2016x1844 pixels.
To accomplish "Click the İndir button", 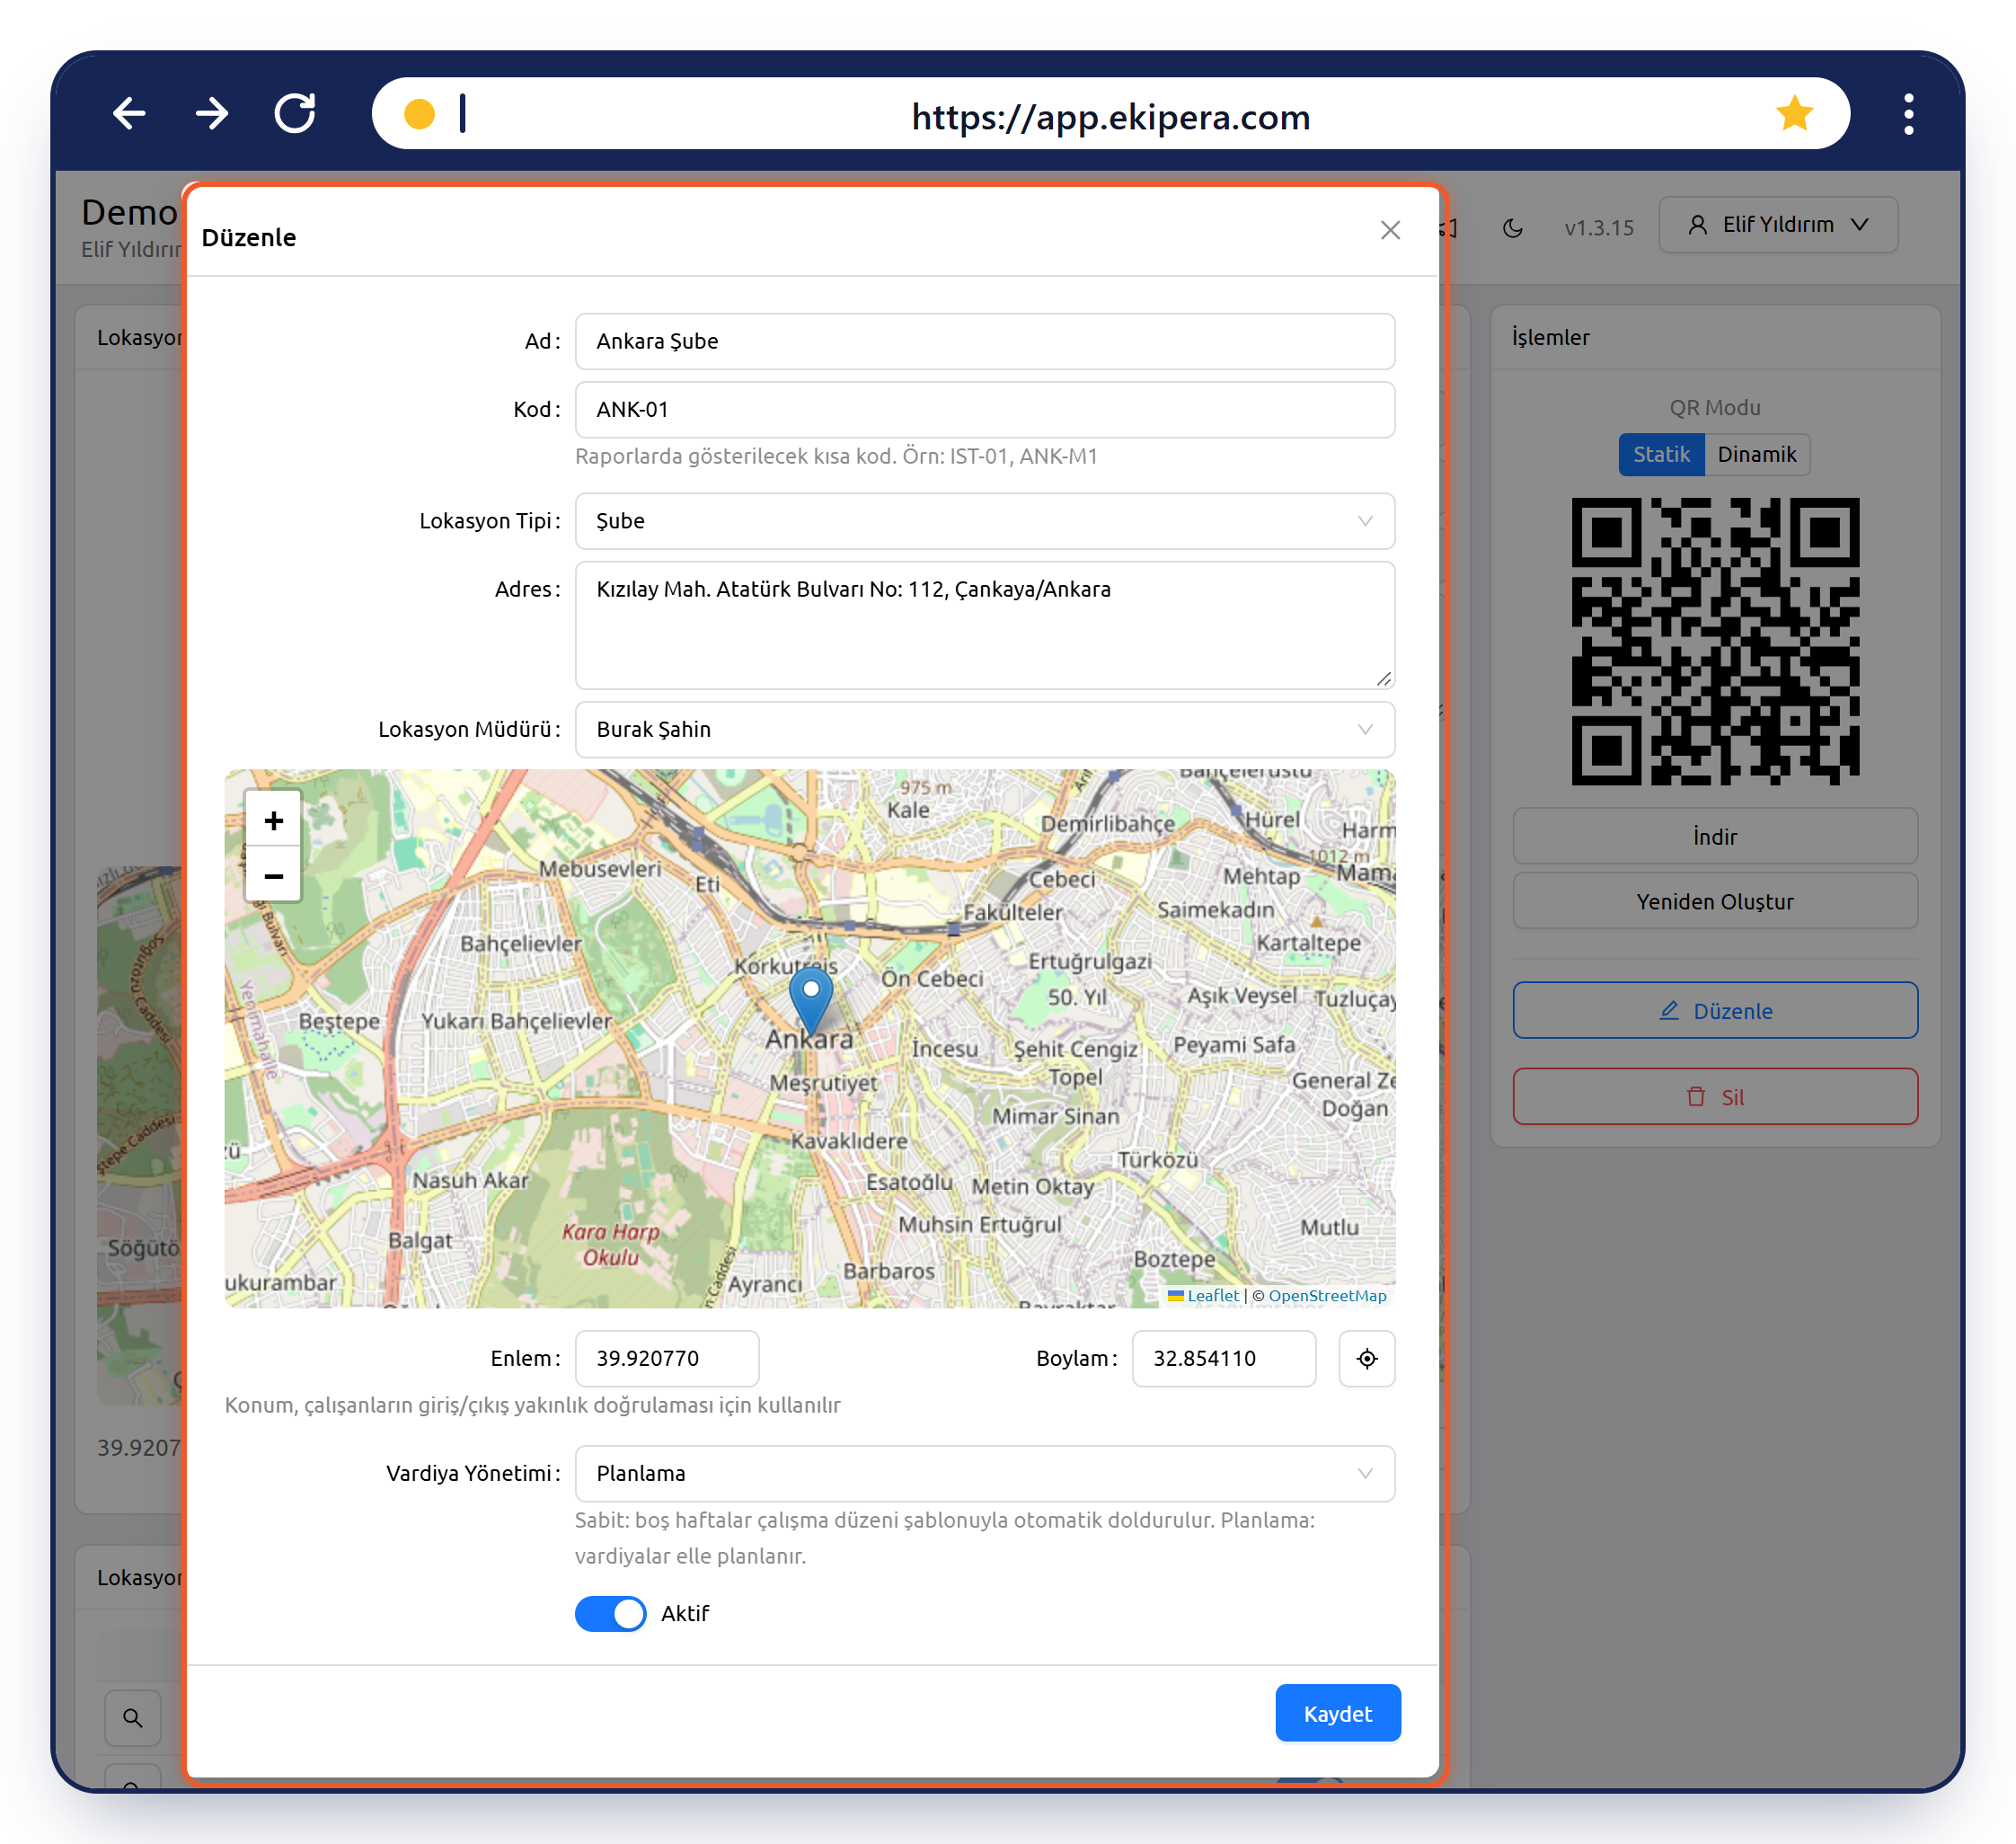I will click(1715, 836).
